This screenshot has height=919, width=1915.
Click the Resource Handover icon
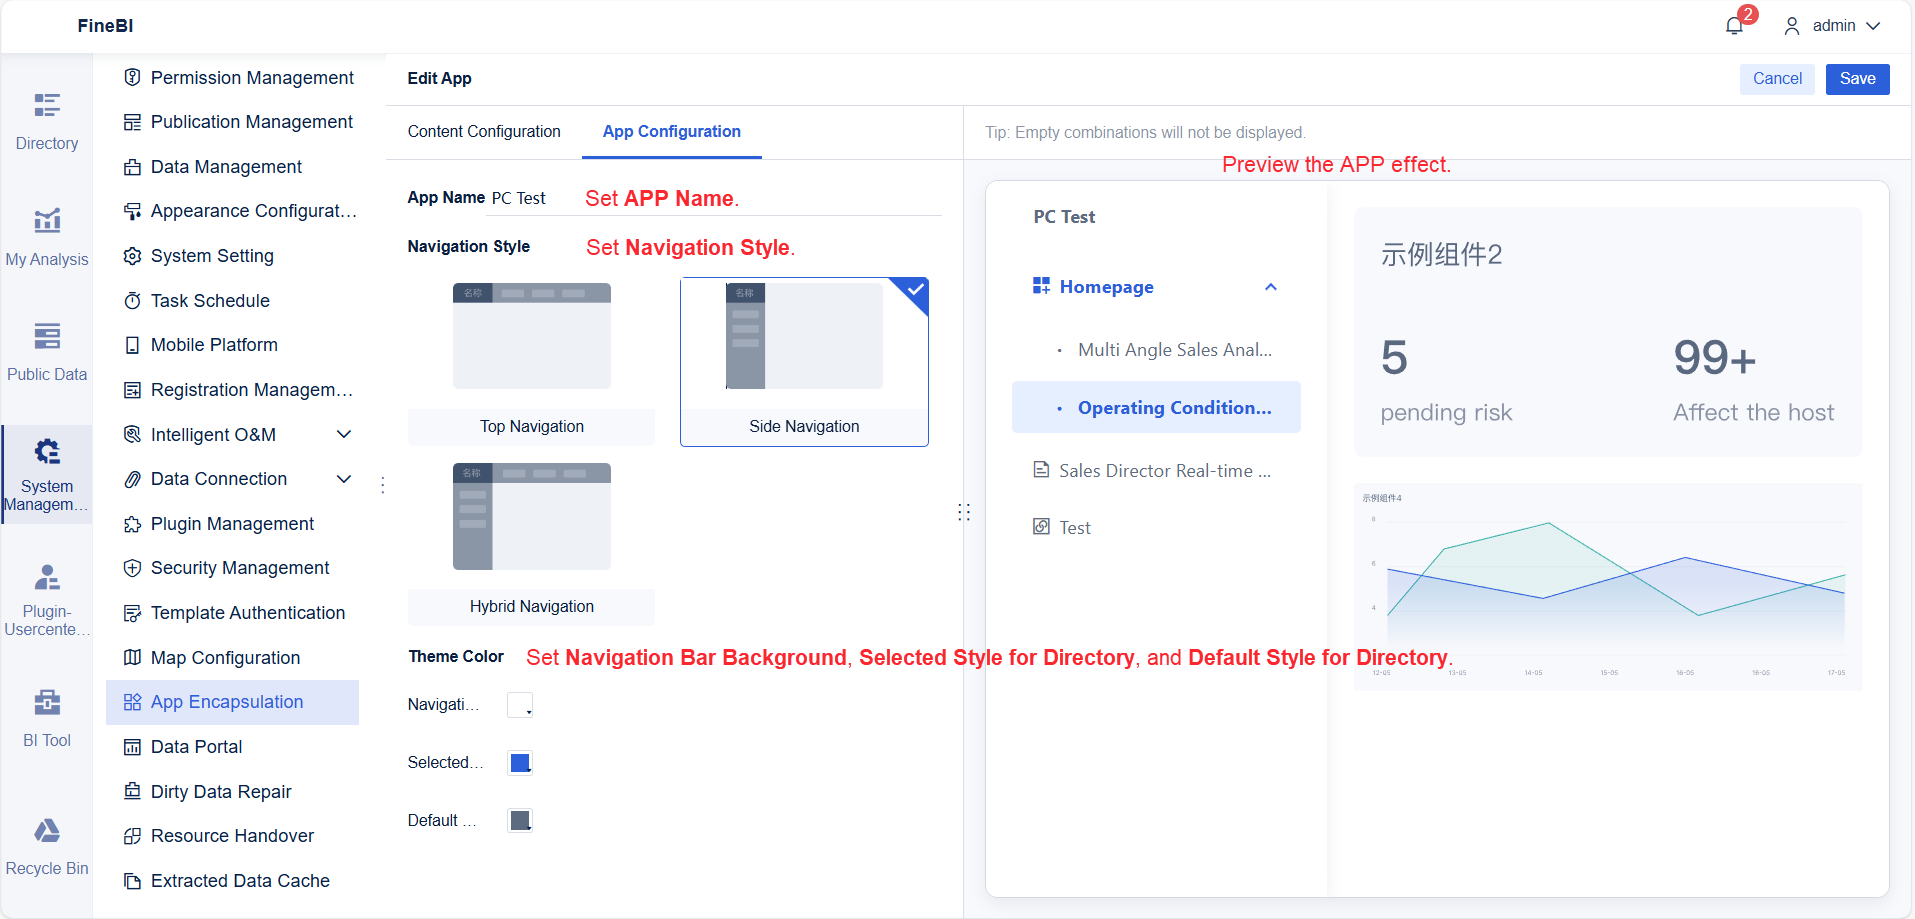(x=132, y=836)
